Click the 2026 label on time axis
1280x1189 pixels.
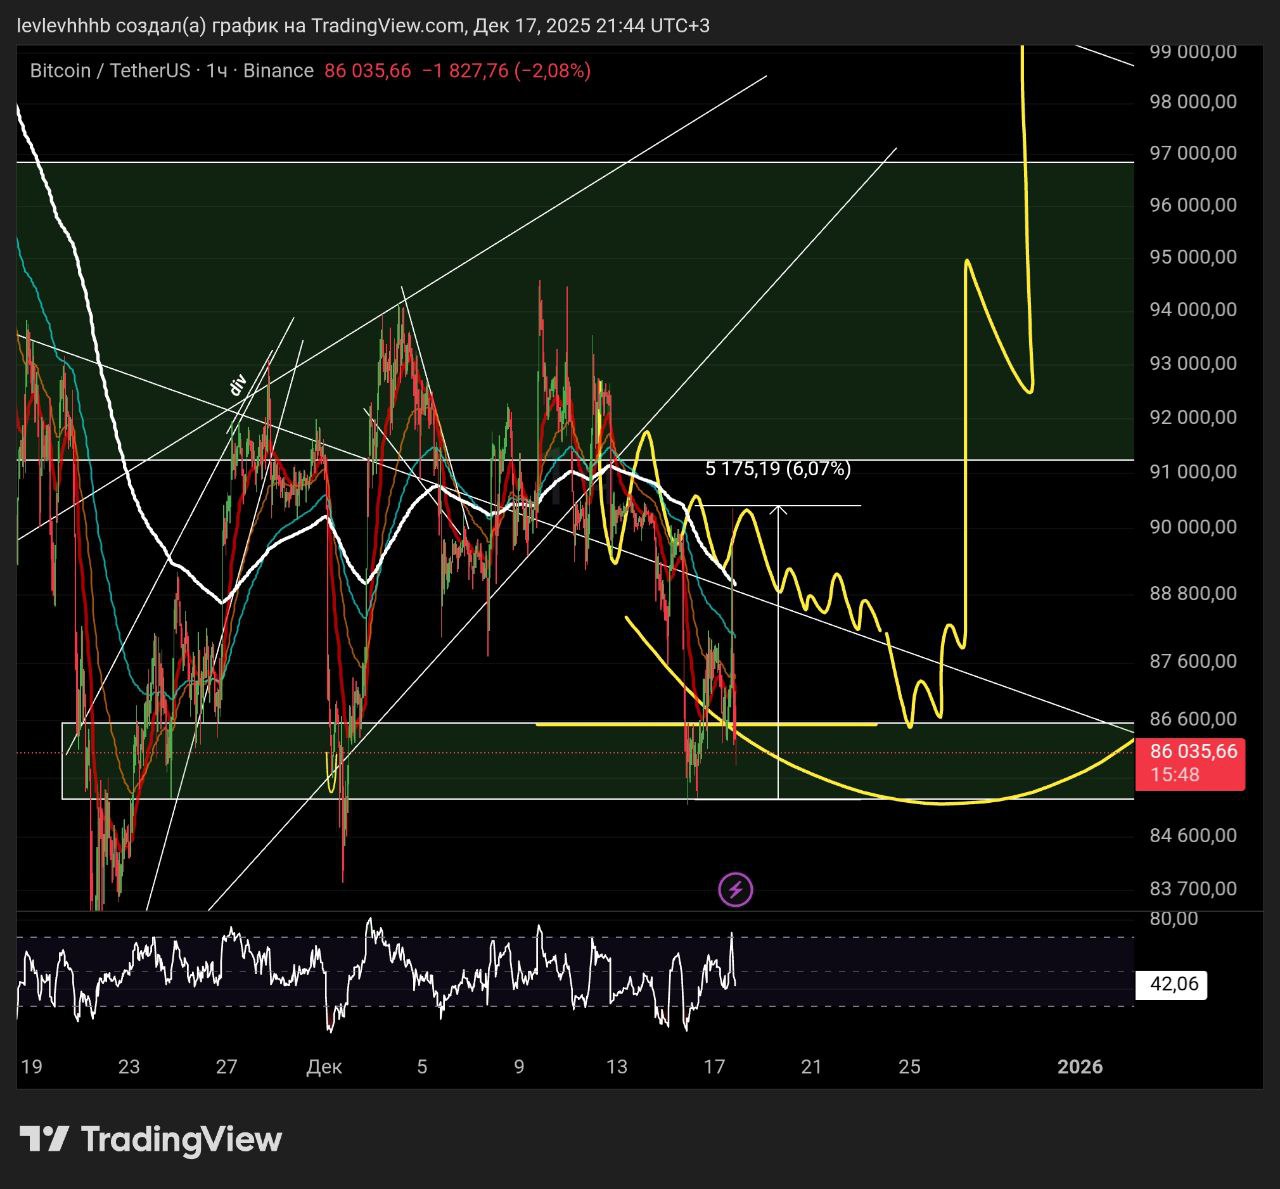1080,1067
